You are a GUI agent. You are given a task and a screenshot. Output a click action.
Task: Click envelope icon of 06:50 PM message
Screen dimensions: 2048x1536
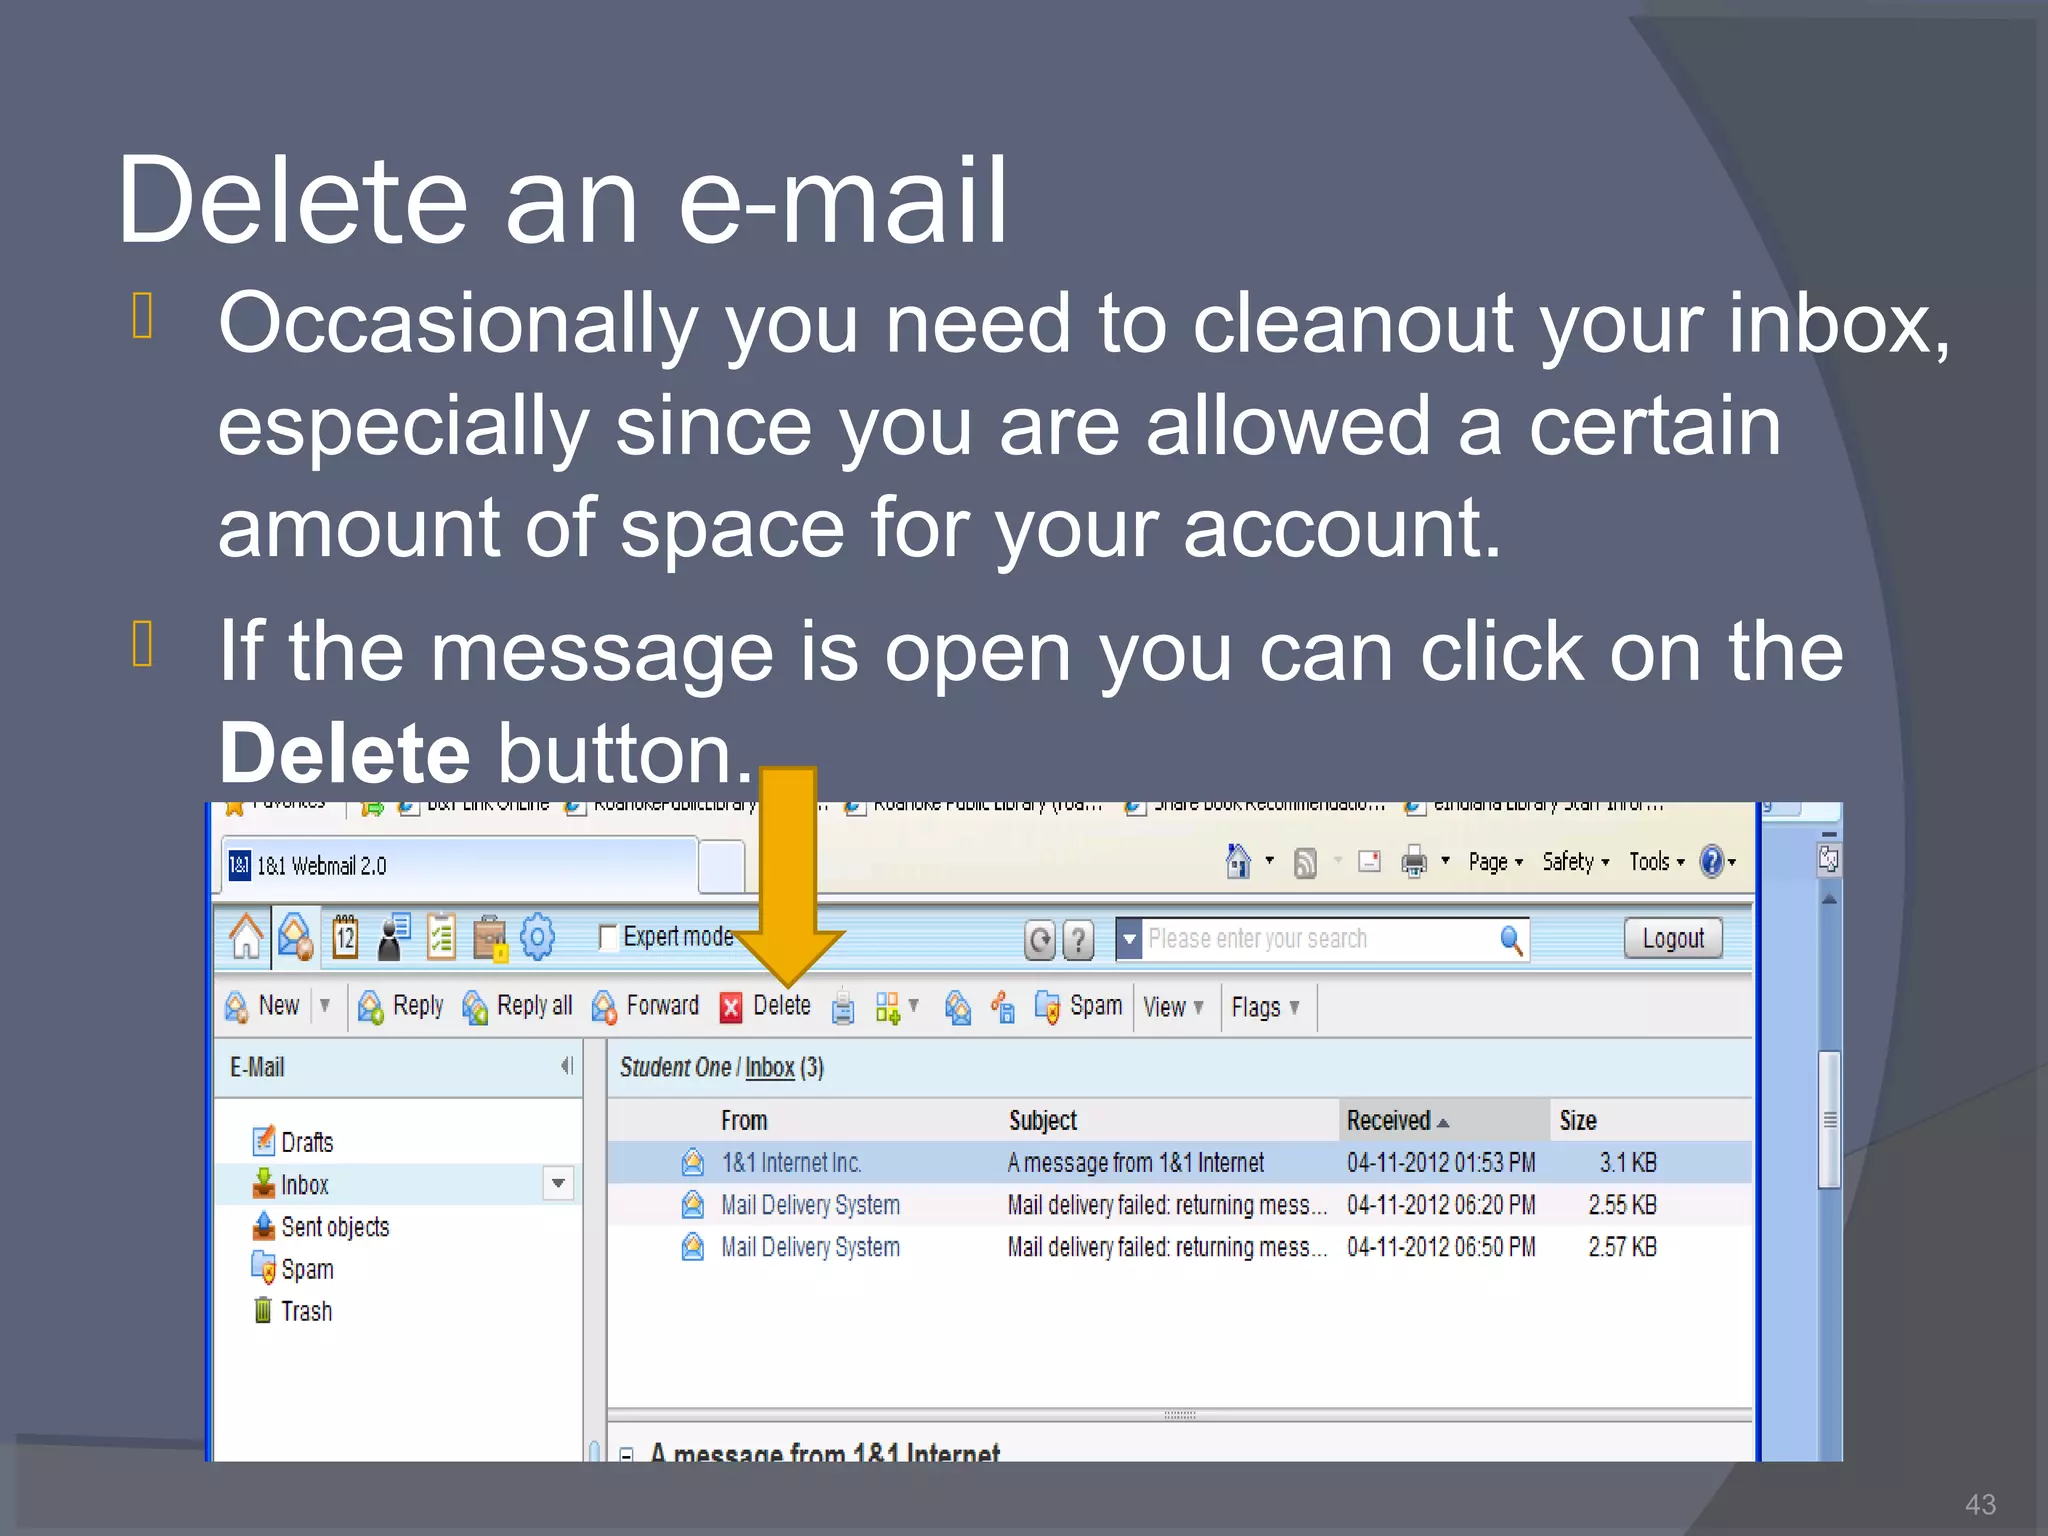click(x=692, y=1246)
